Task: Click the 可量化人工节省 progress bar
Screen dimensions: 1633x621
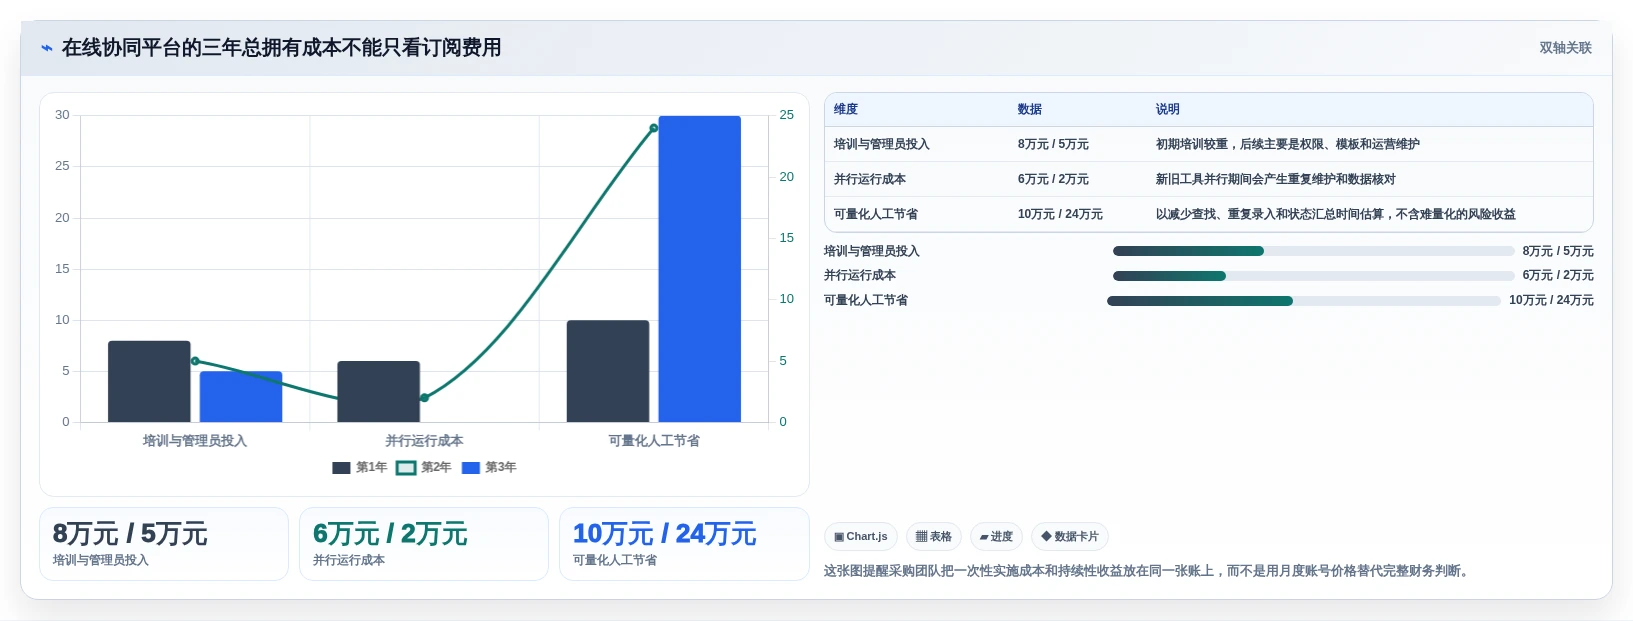Action: [1304, 301]
